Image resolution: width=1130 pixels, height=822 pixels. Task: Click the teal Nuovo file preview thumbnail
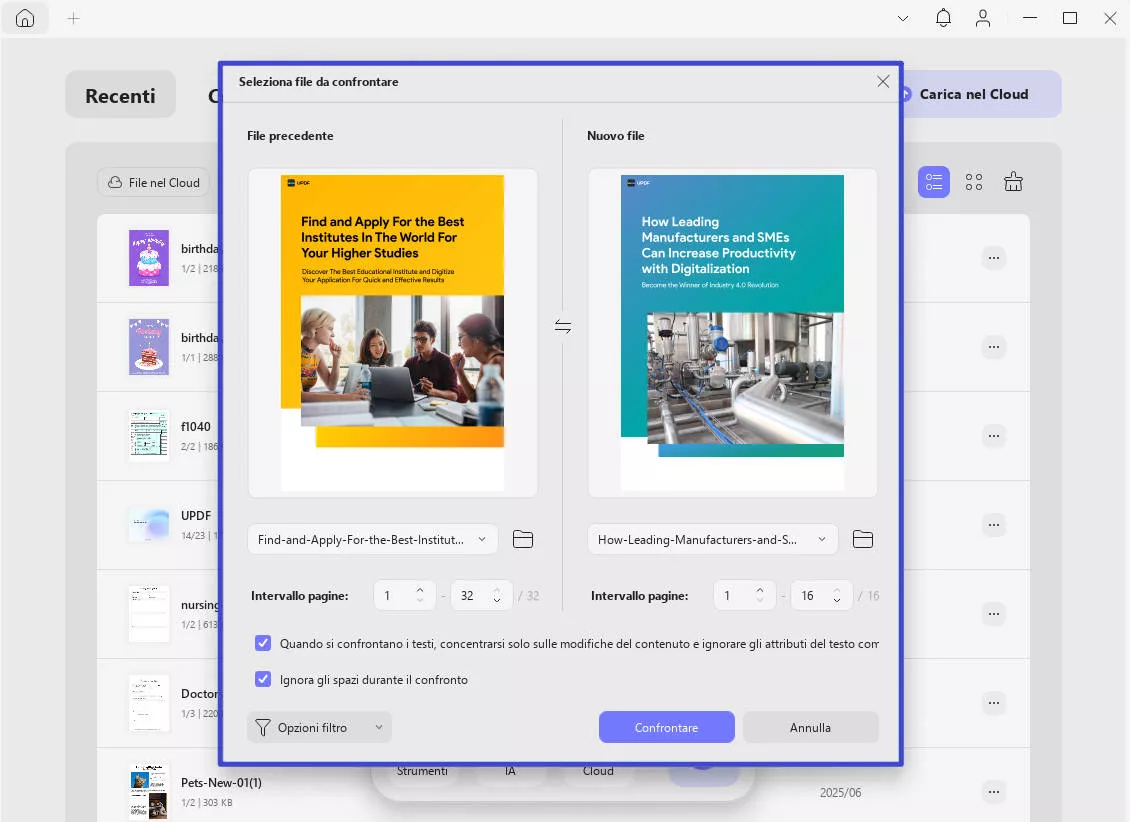[x=732, y=333]
